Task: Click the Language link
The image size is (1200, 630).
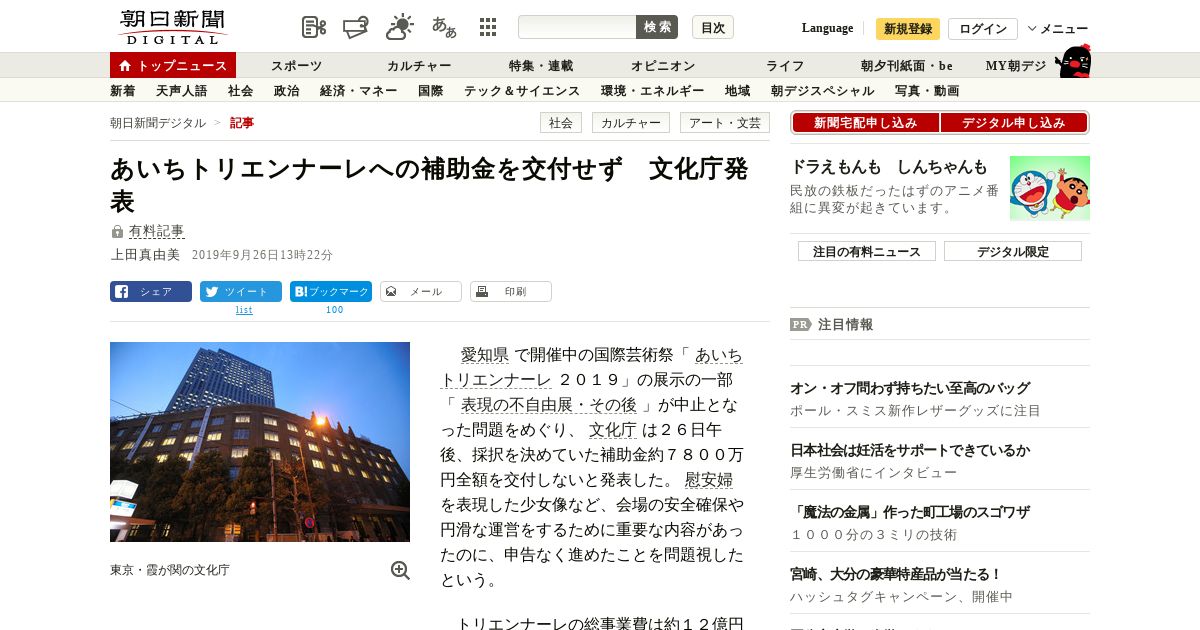Action: tap(827, 28)
